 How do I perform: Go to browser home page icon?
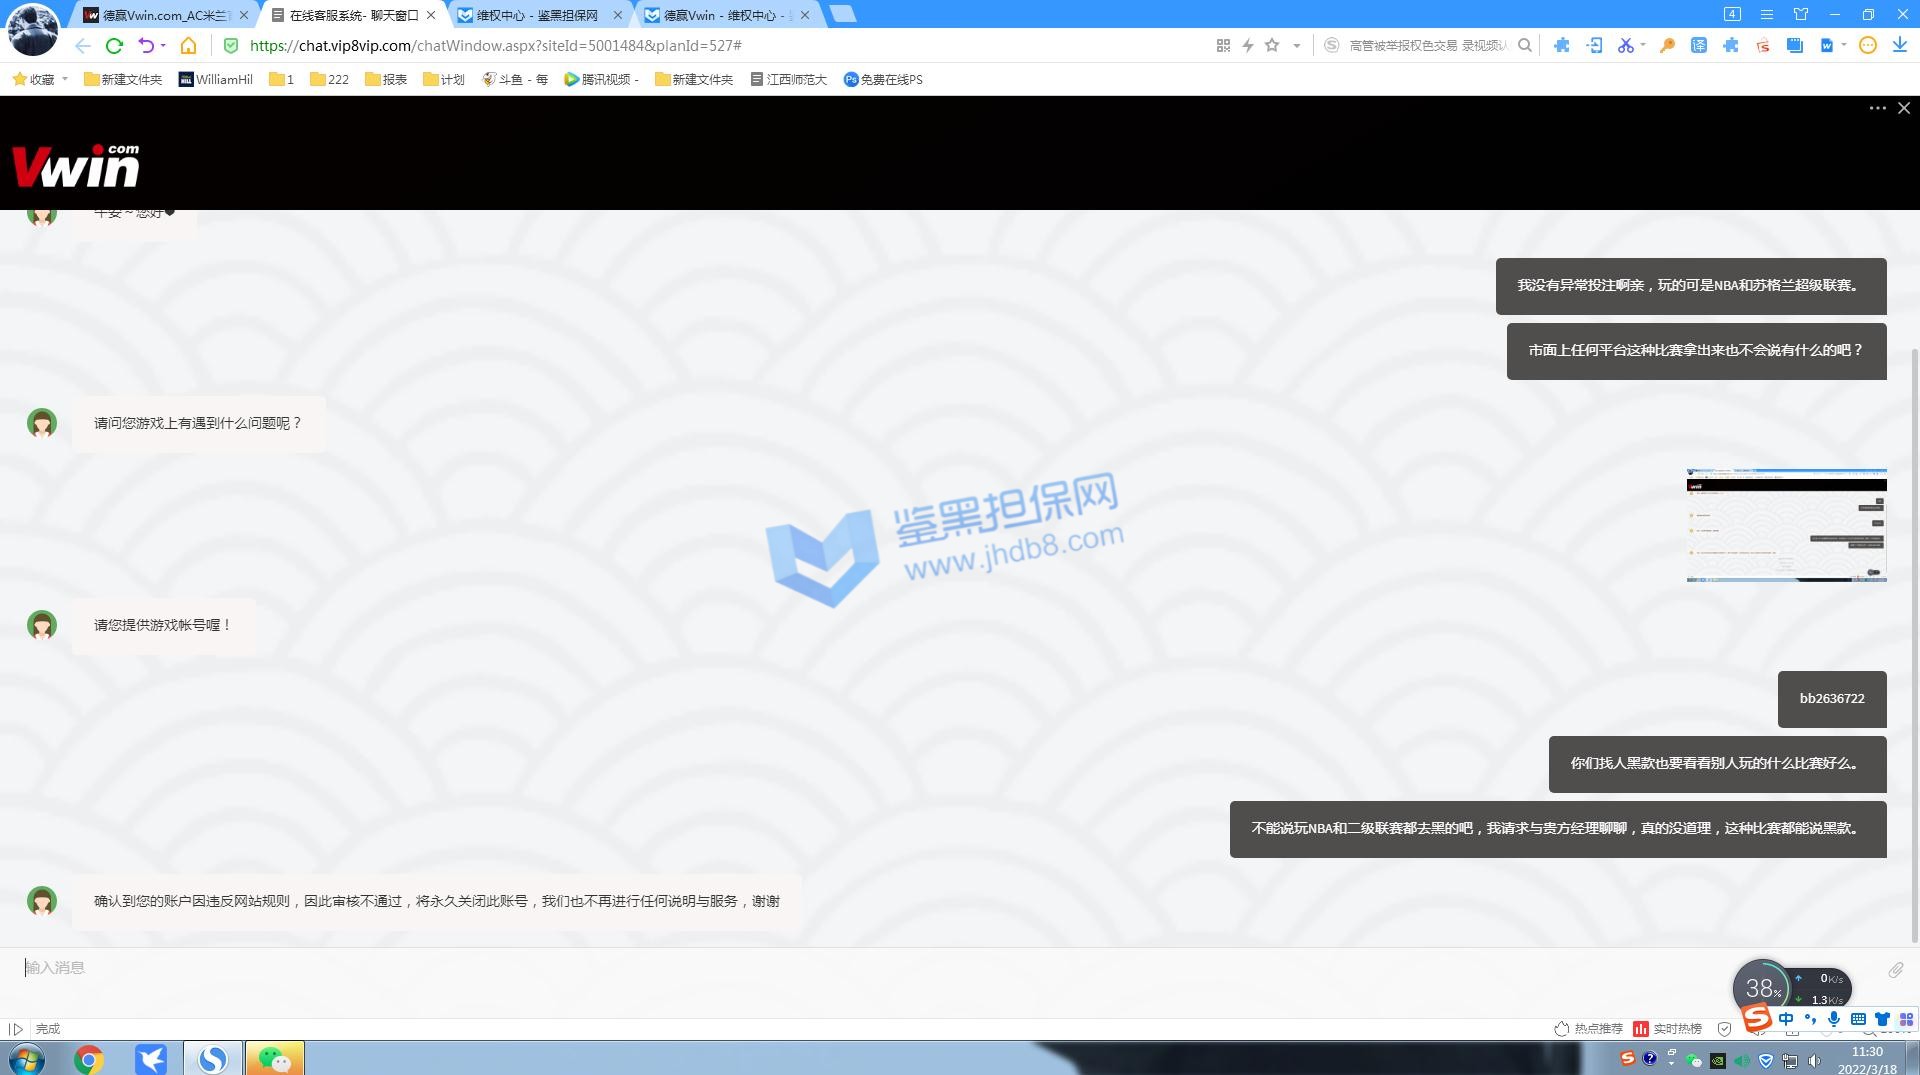tap(188, 45)
